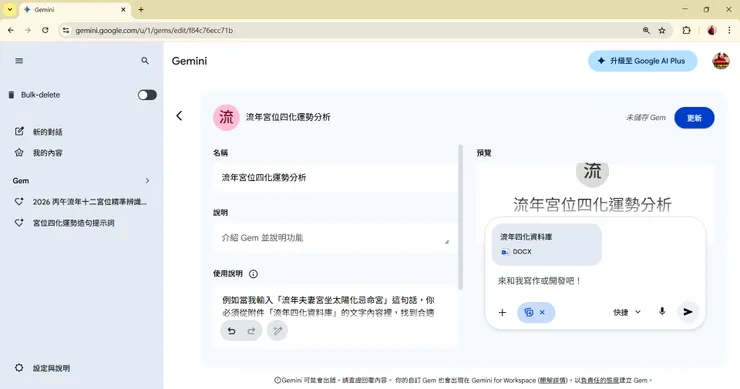Expand the Gem section chevron
This screenshot has height=389, width=740.
pos(147,181)
